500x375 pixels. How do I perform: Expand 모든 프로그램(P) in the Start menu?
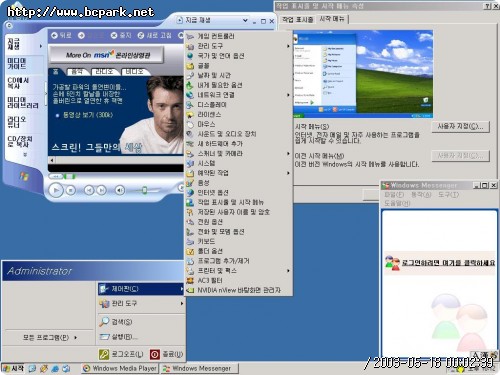pyautogui.click(x=49, y=337)
